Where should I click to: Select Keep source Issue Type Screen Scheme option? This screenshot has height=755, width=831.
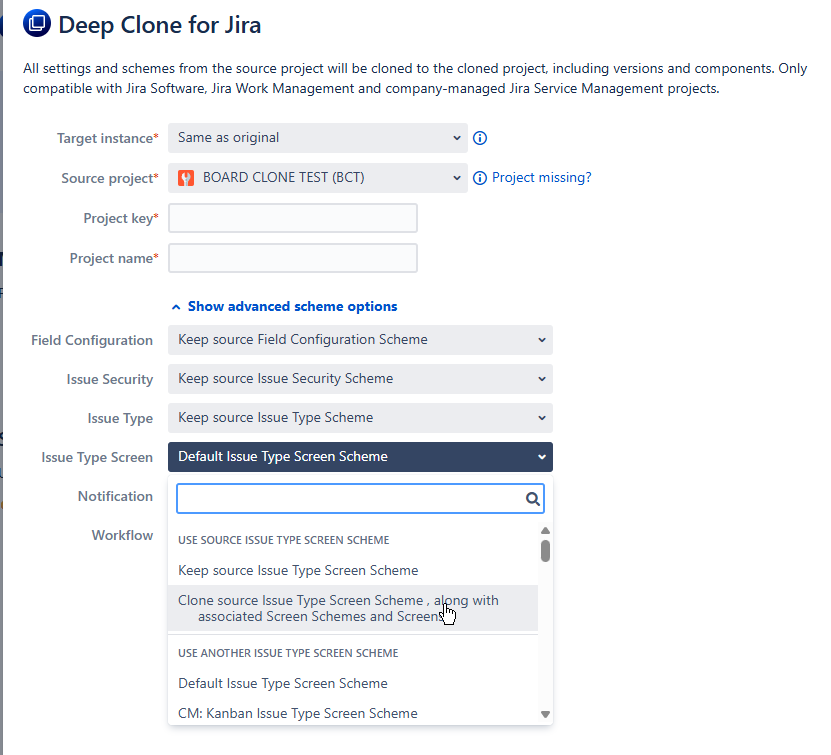tap(353, 571)
